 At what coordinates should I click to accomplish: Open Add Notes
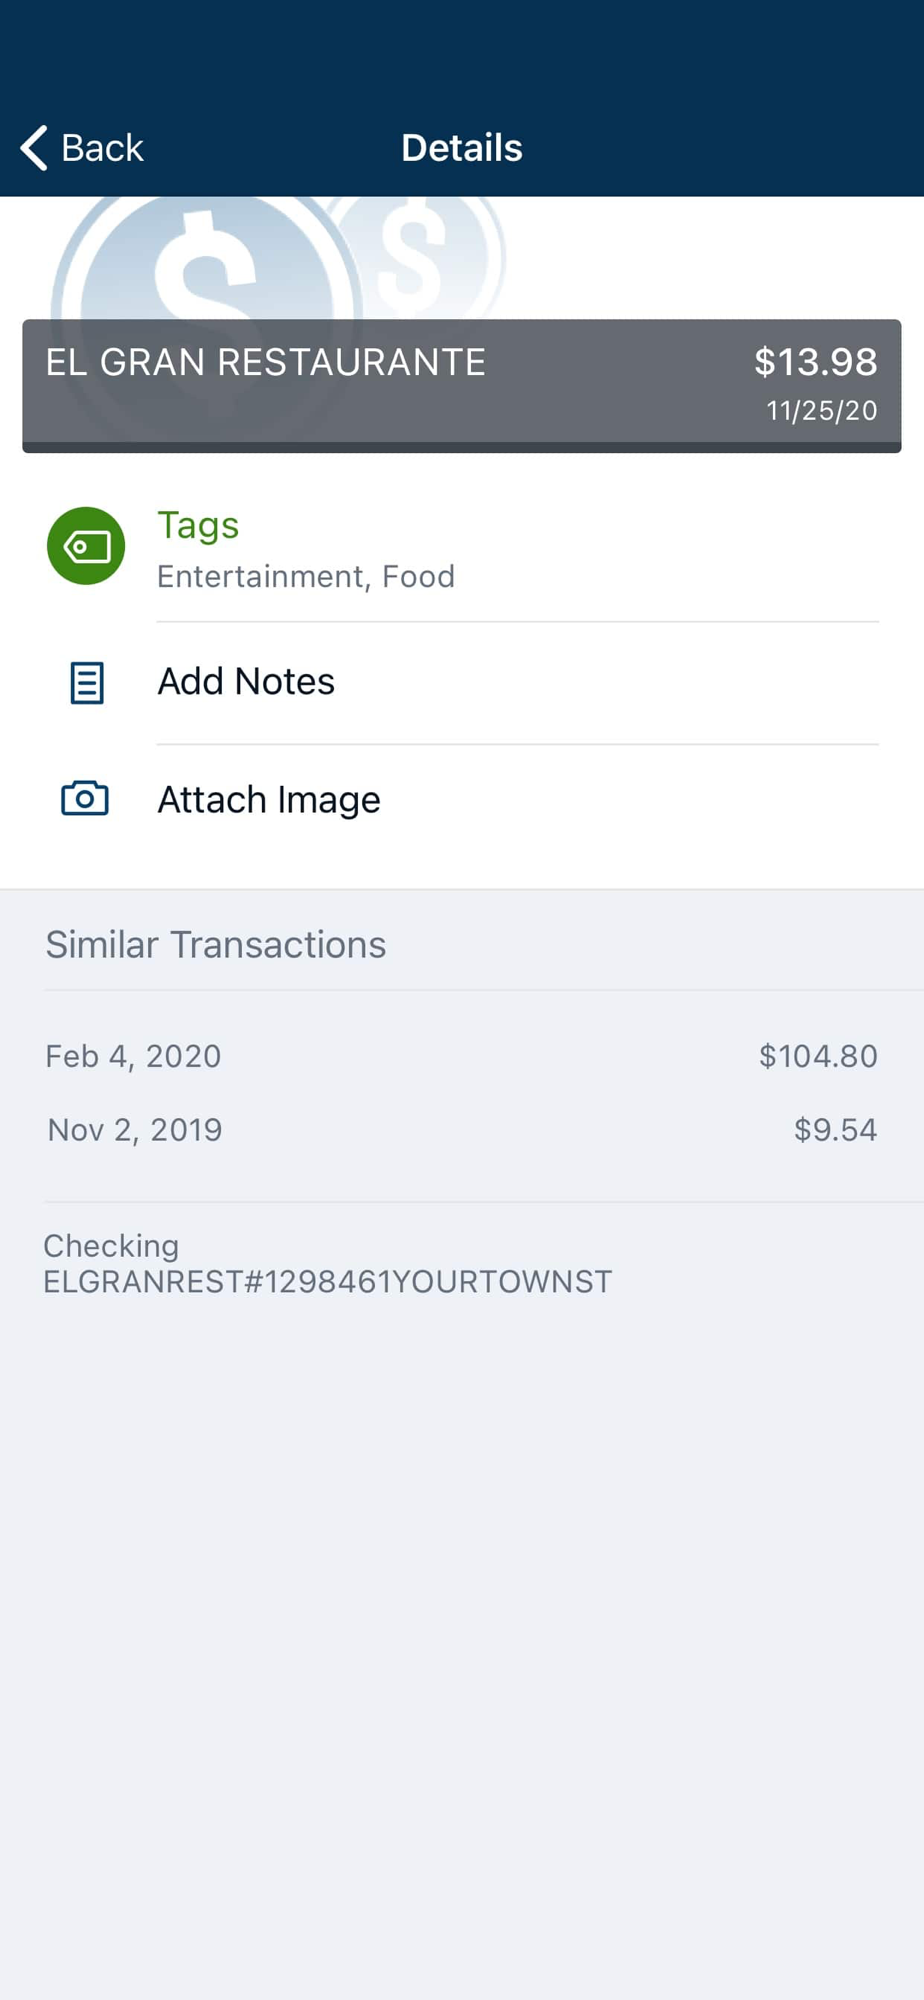pyautogui.click(x=246, y=682)
